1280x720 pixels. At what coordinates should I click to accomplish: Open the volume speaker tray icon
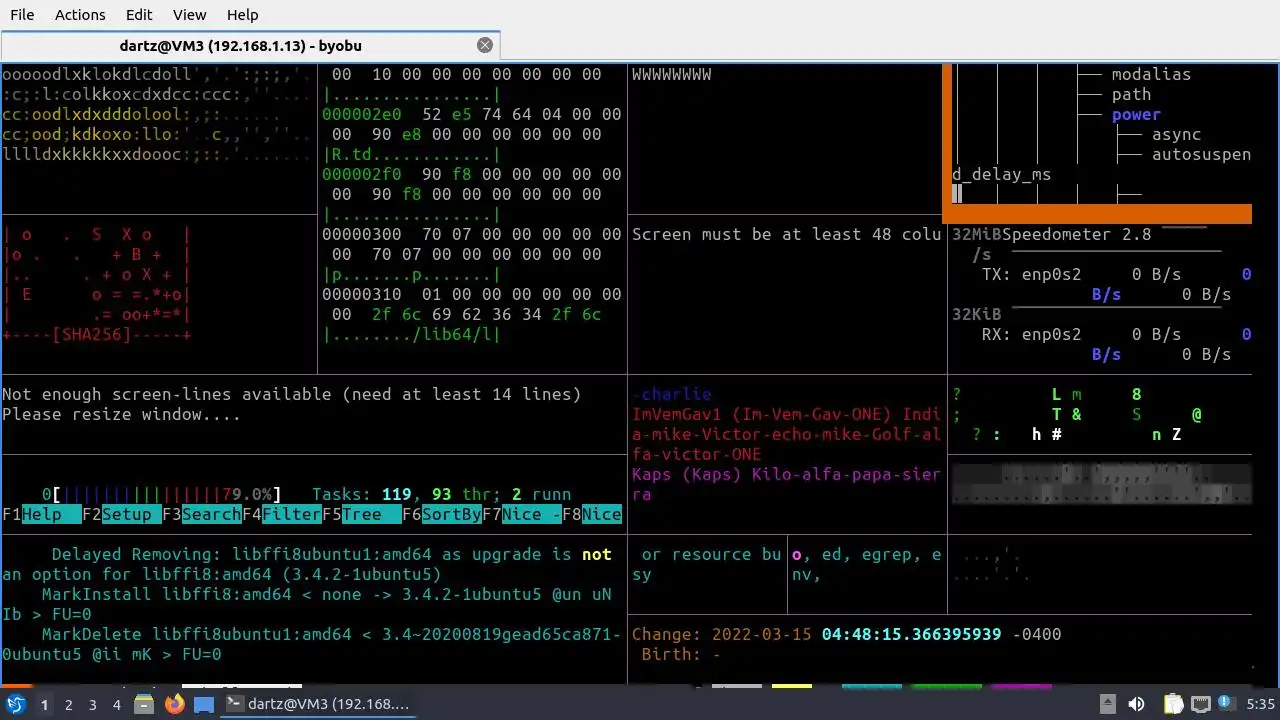[x=1136, y=704]
